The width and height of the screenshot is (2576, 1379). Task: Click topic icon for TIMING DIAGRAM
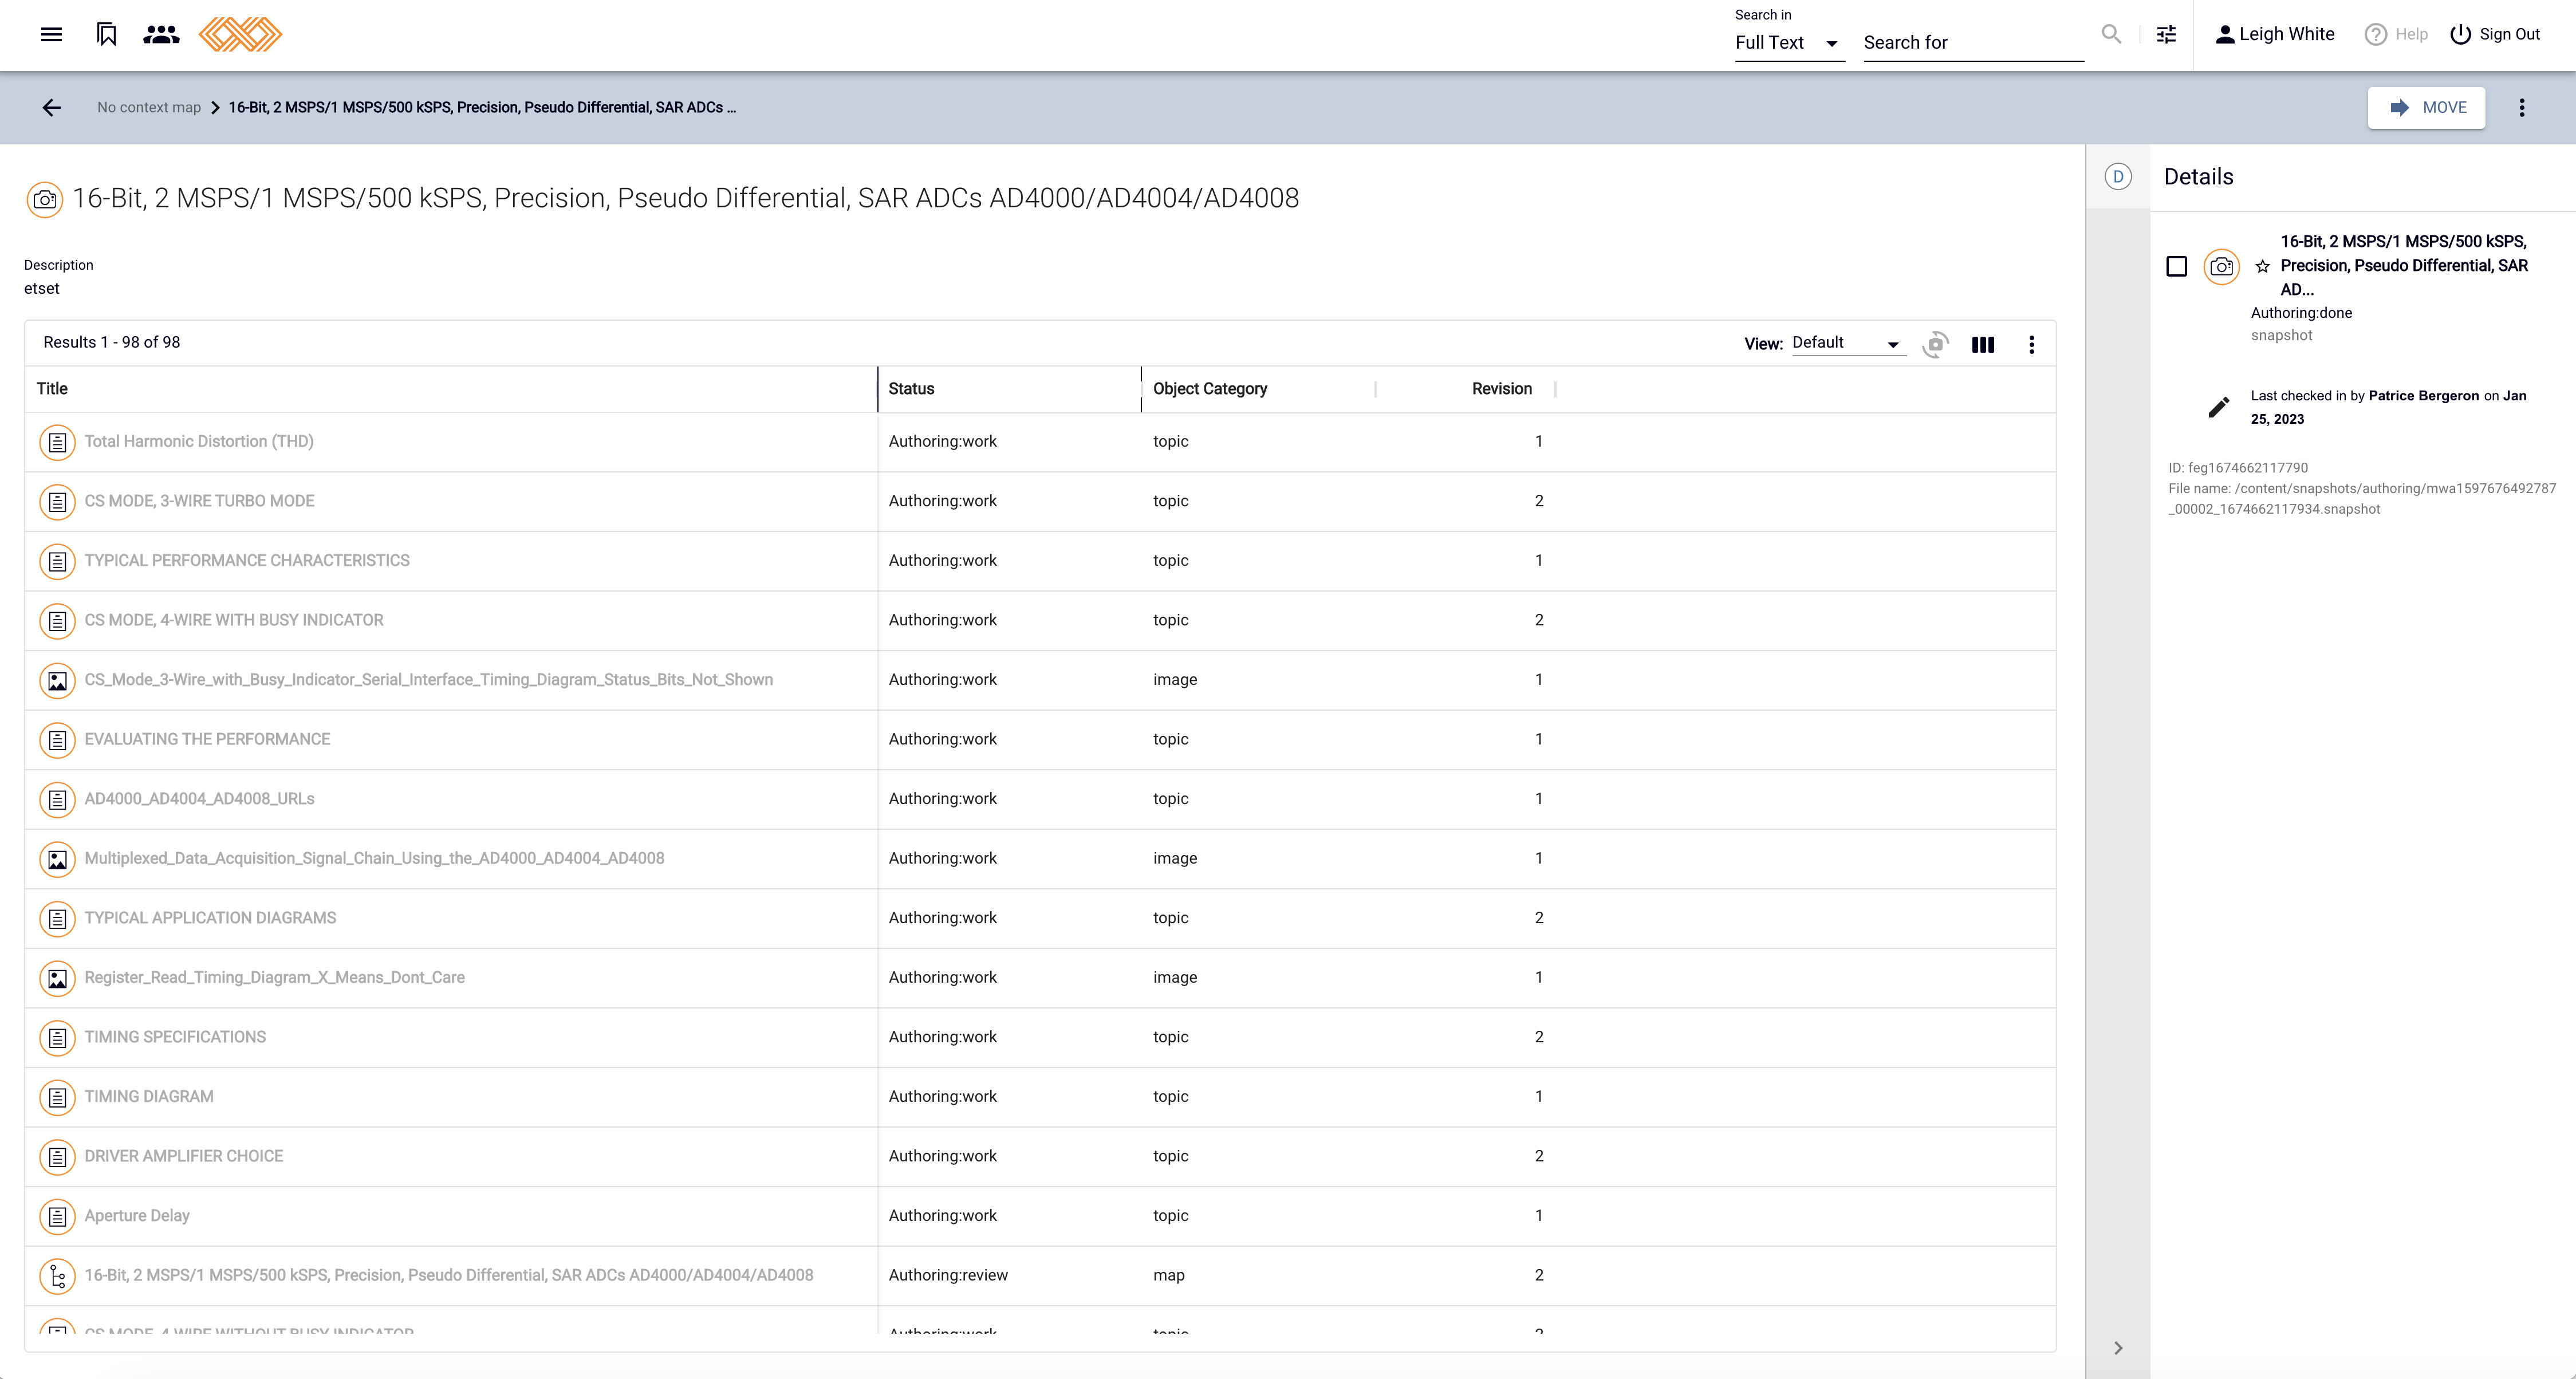[57, 1097]
